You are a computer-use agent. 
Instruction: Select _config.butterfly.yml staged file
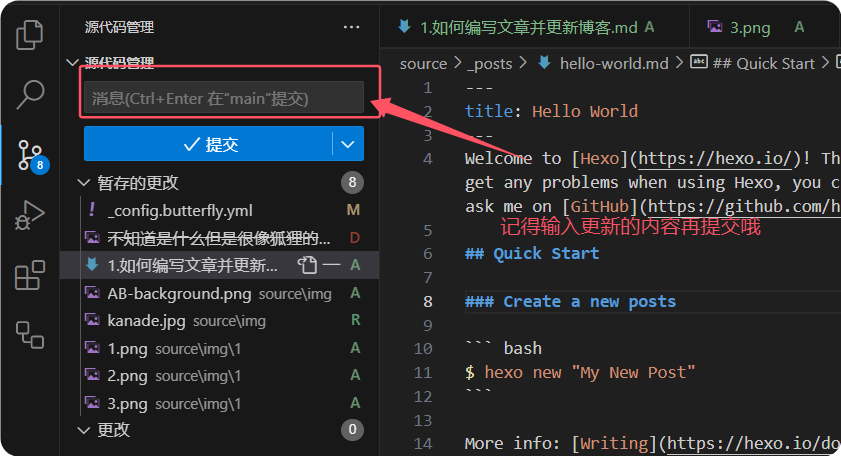(x=220, y=210)
